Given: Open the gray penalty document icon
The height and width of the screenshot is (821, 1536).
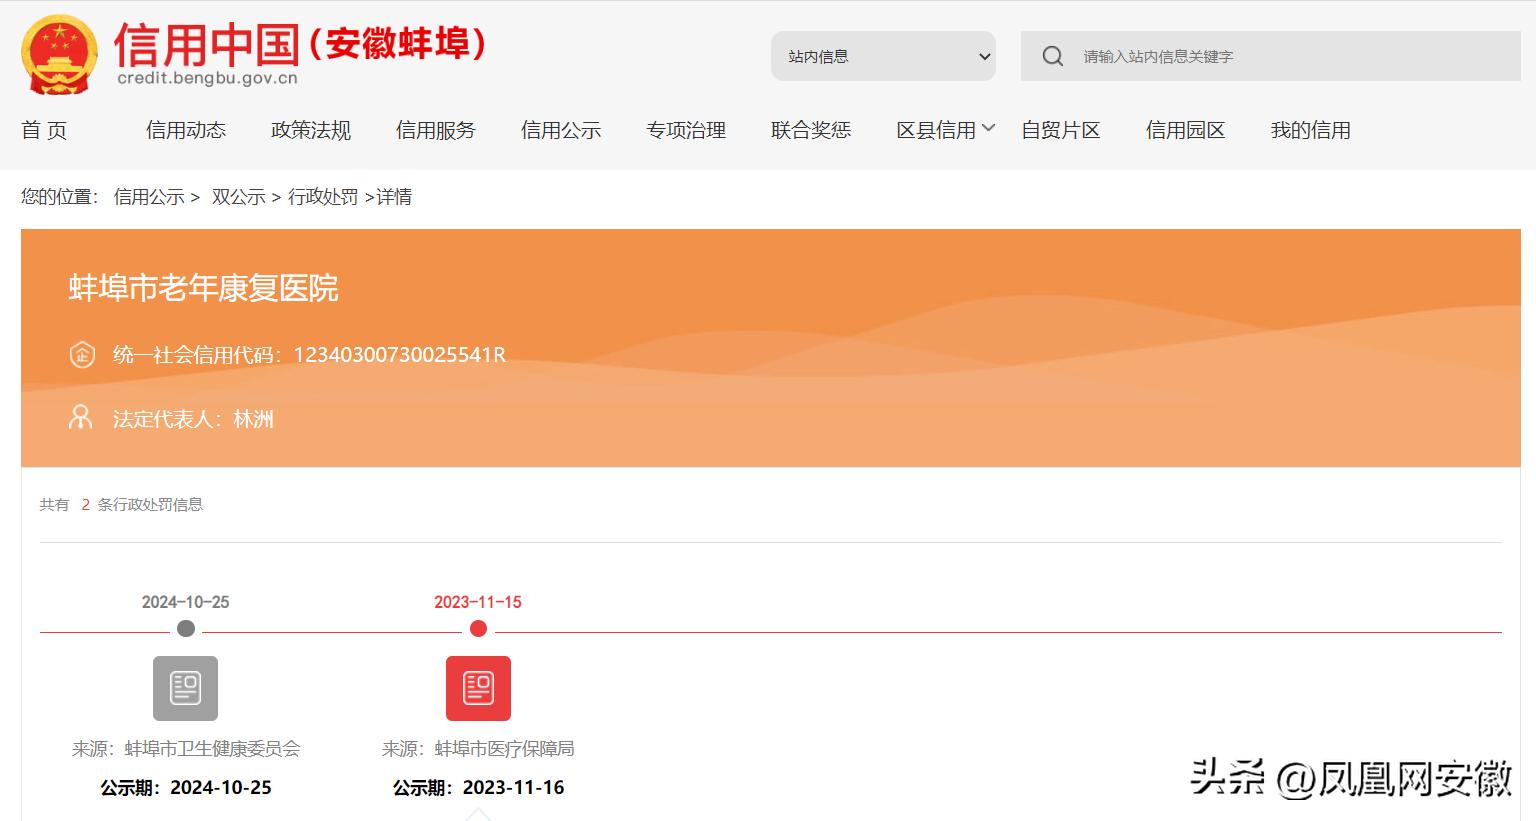Looking at the screenshot, I should [x=185, y=688].
